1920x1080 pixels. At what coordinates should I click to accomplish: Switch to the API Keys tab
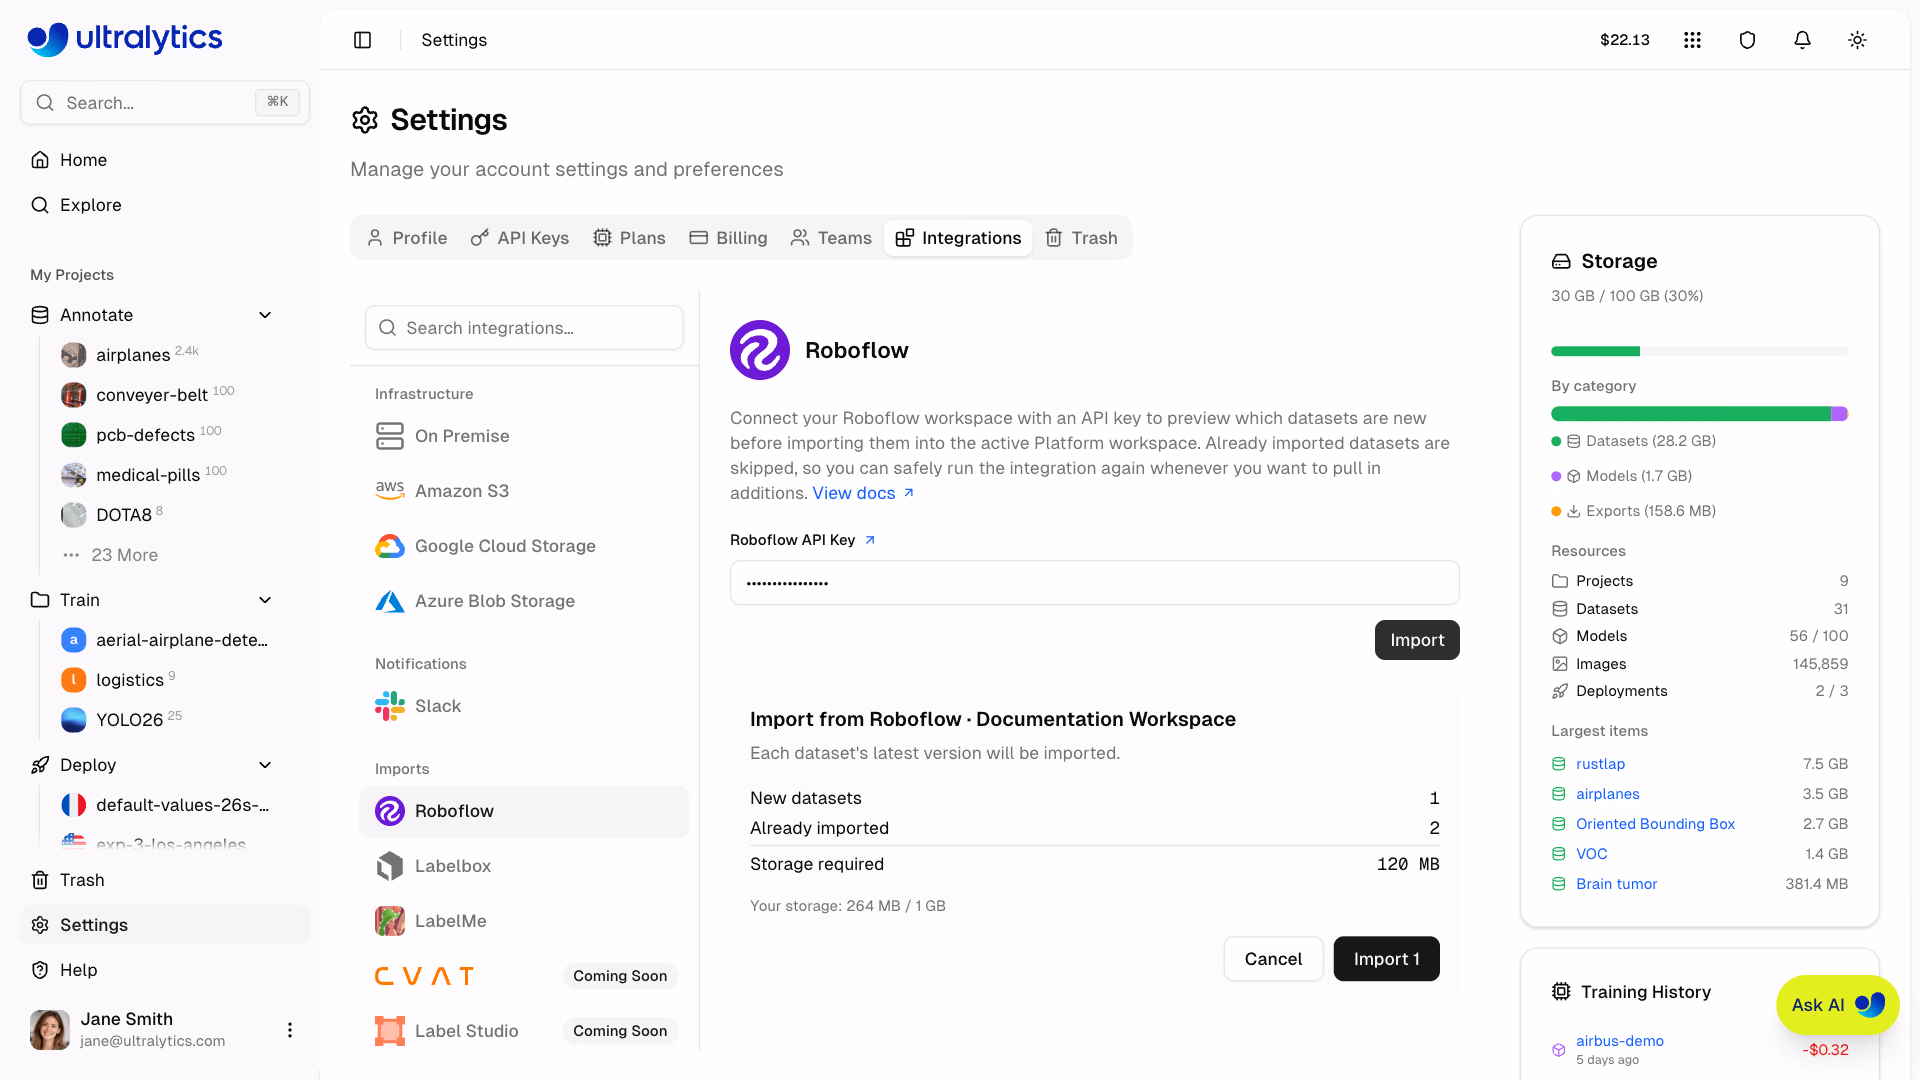[520, 238]
